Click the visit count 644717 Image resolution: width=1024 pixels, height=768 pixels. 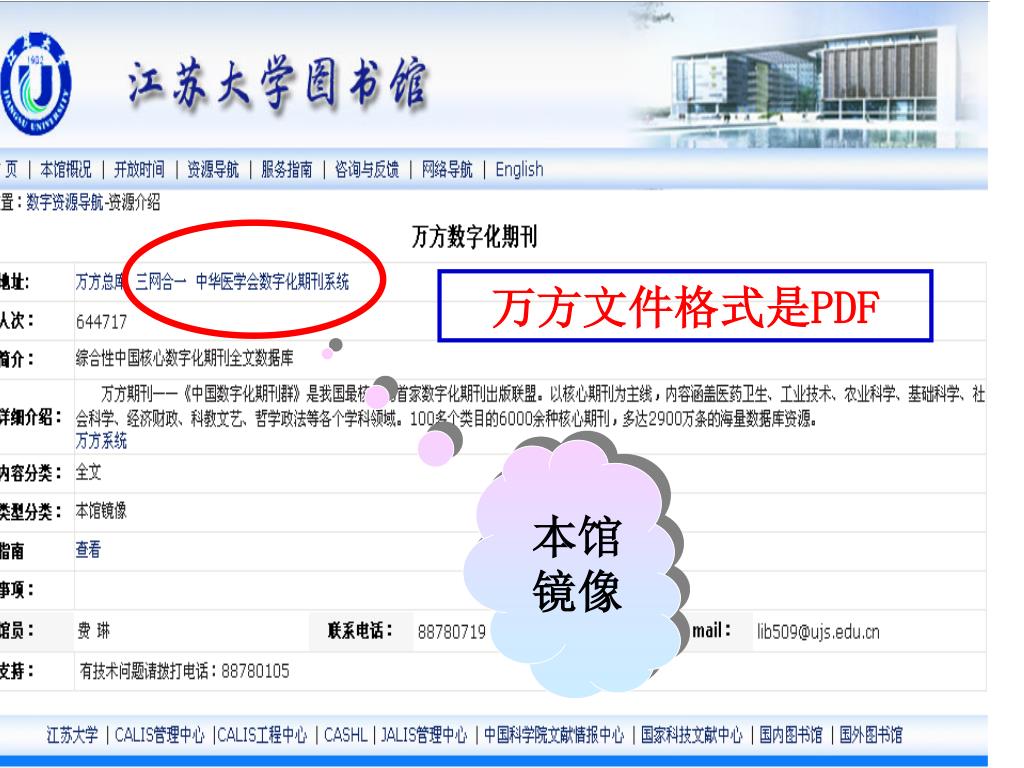(x=101, y=321)
